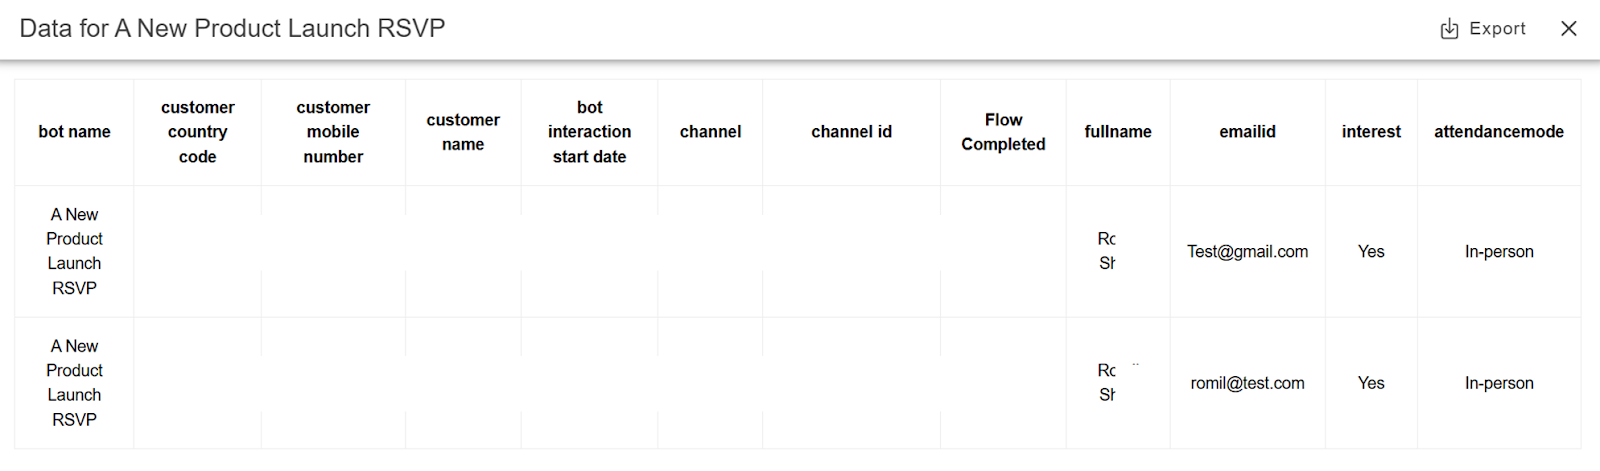Close the data dialog with X
This screenshot has height=471, width=1600.
(1569, 29)
